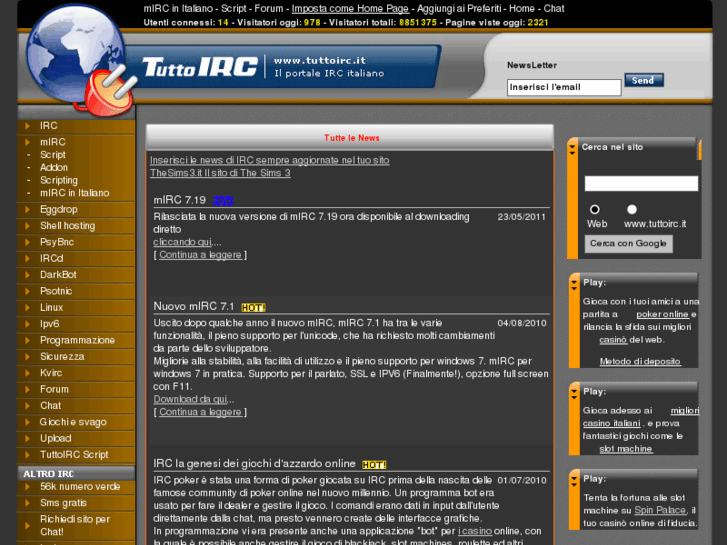This screenshot has width=727, height=545.
Task: Click the 'slot machine' link
Action: [x=625, y=449]
